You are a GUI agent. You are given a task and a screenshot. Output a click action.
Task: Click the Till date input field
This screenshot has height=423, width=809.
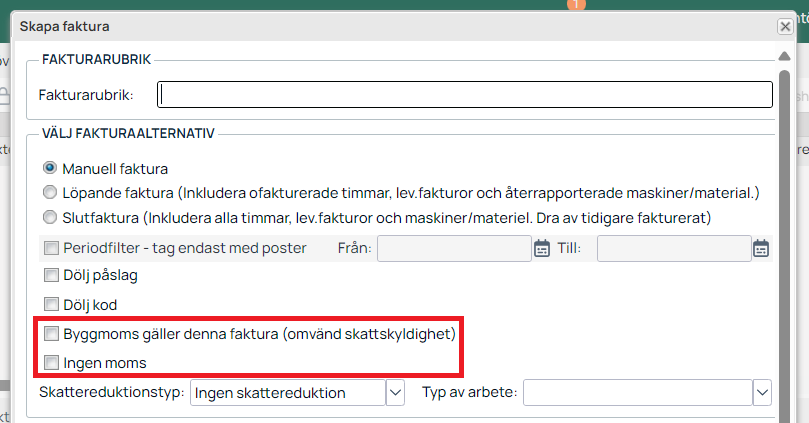[674, 249]
